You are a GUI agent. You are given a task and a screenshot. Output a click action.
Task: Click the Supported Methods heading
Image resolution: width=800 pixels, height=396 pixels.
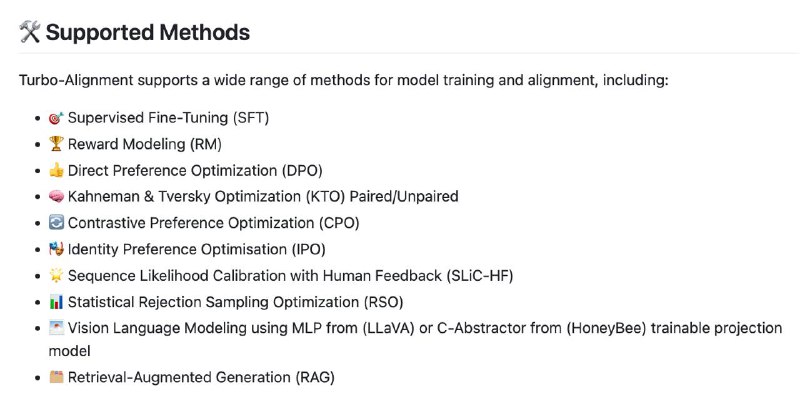(x=147, y=32)
